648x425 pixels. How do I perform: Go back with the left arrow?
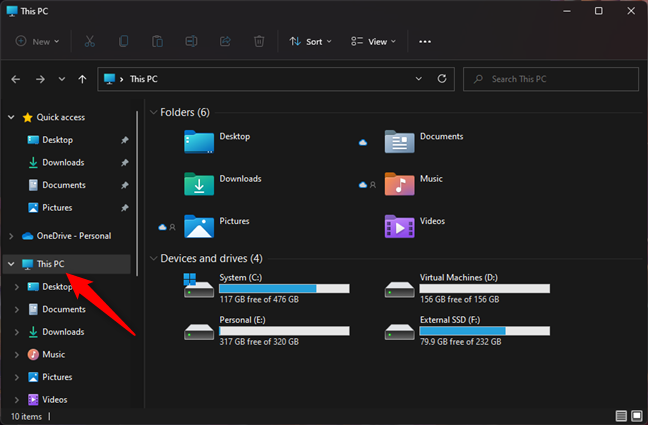click(16, 79)
